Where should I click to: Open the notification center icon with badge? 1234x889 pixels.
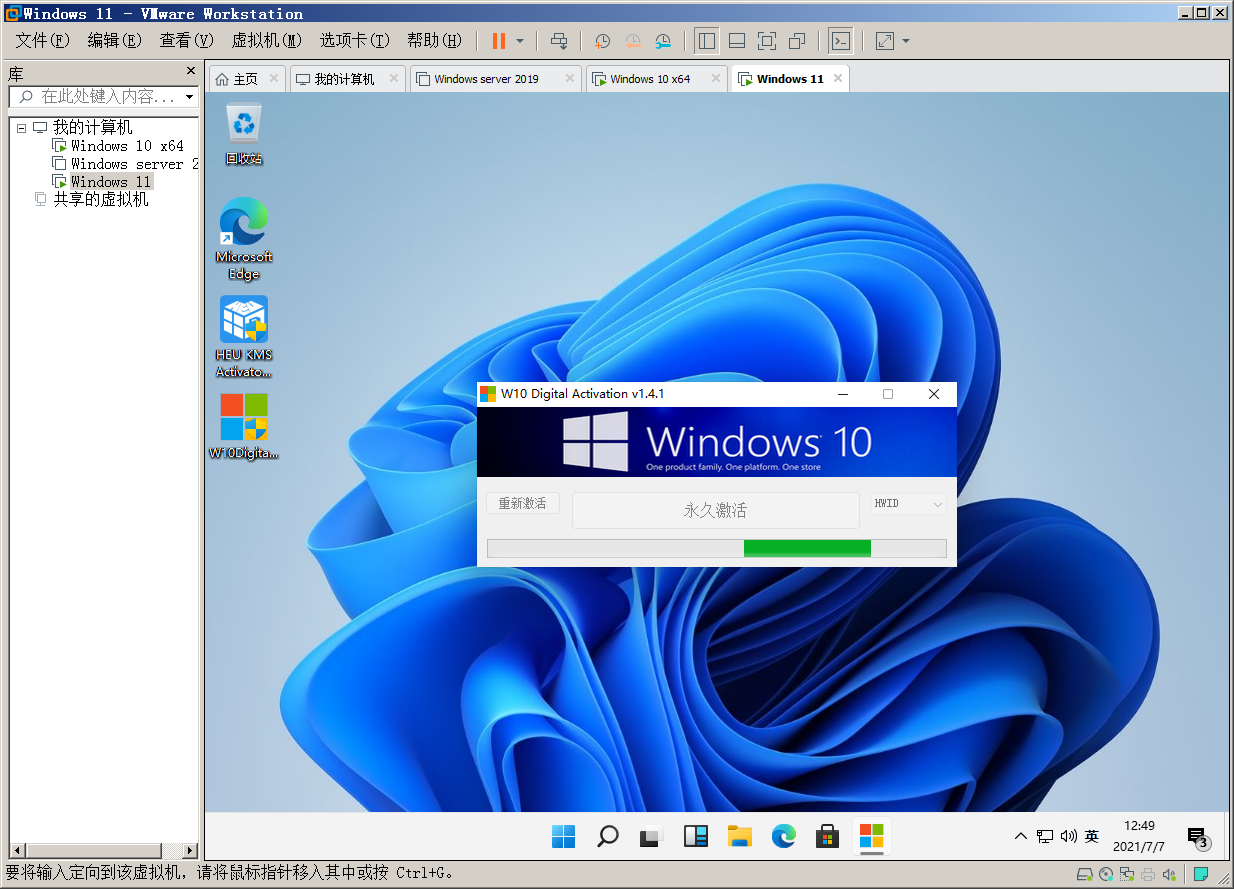1198,838
